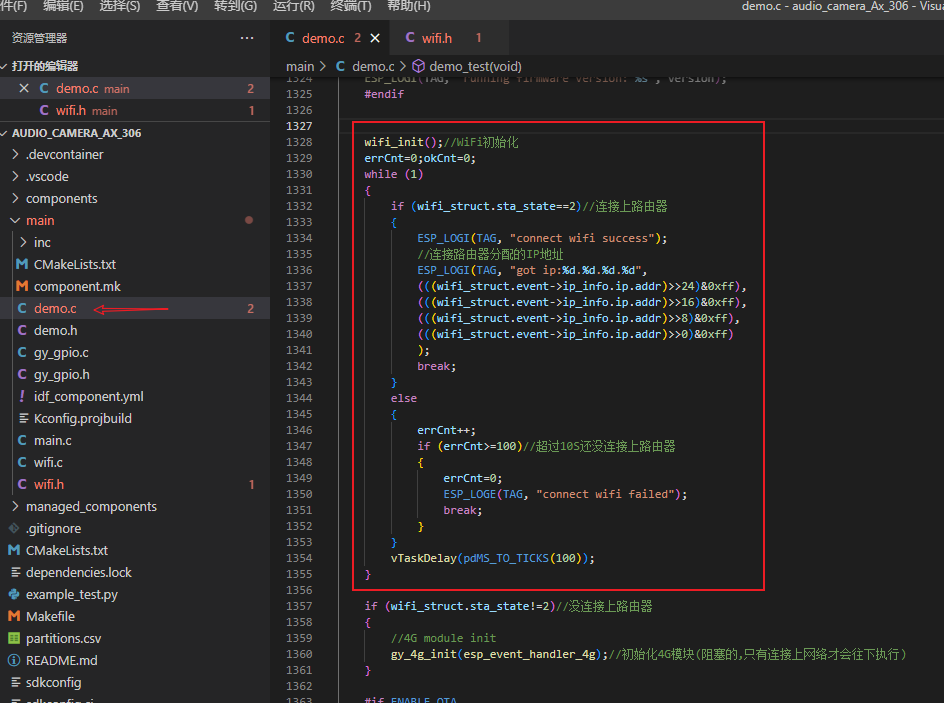Expand the inc folder
Screen dimensions: 944x703
click(x=42, y=243)
